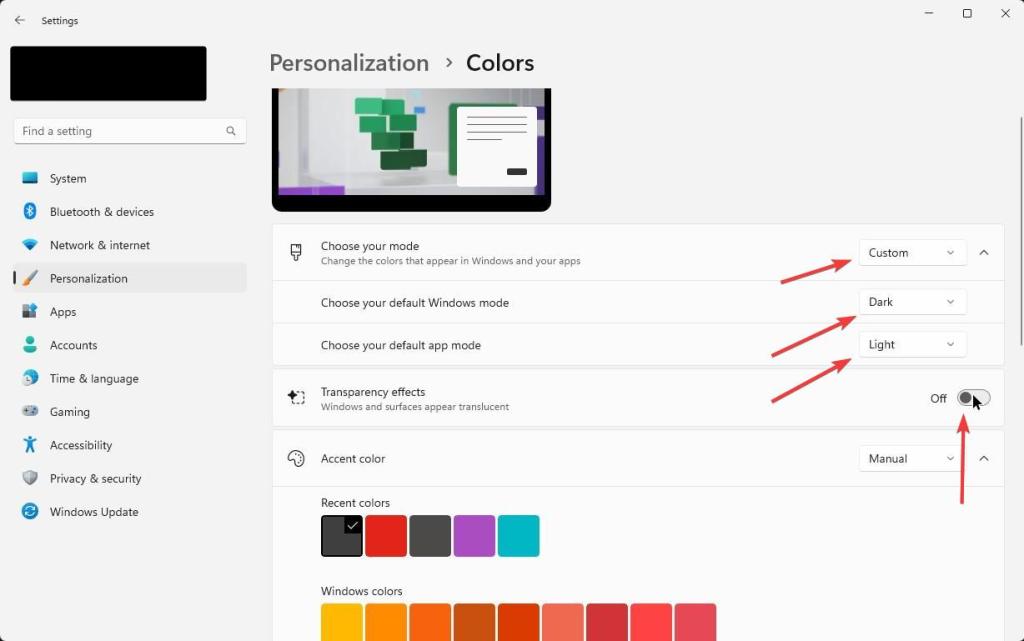1024x641 pixels.
Task: Open Network & internet settings
Action: point(130,245)
